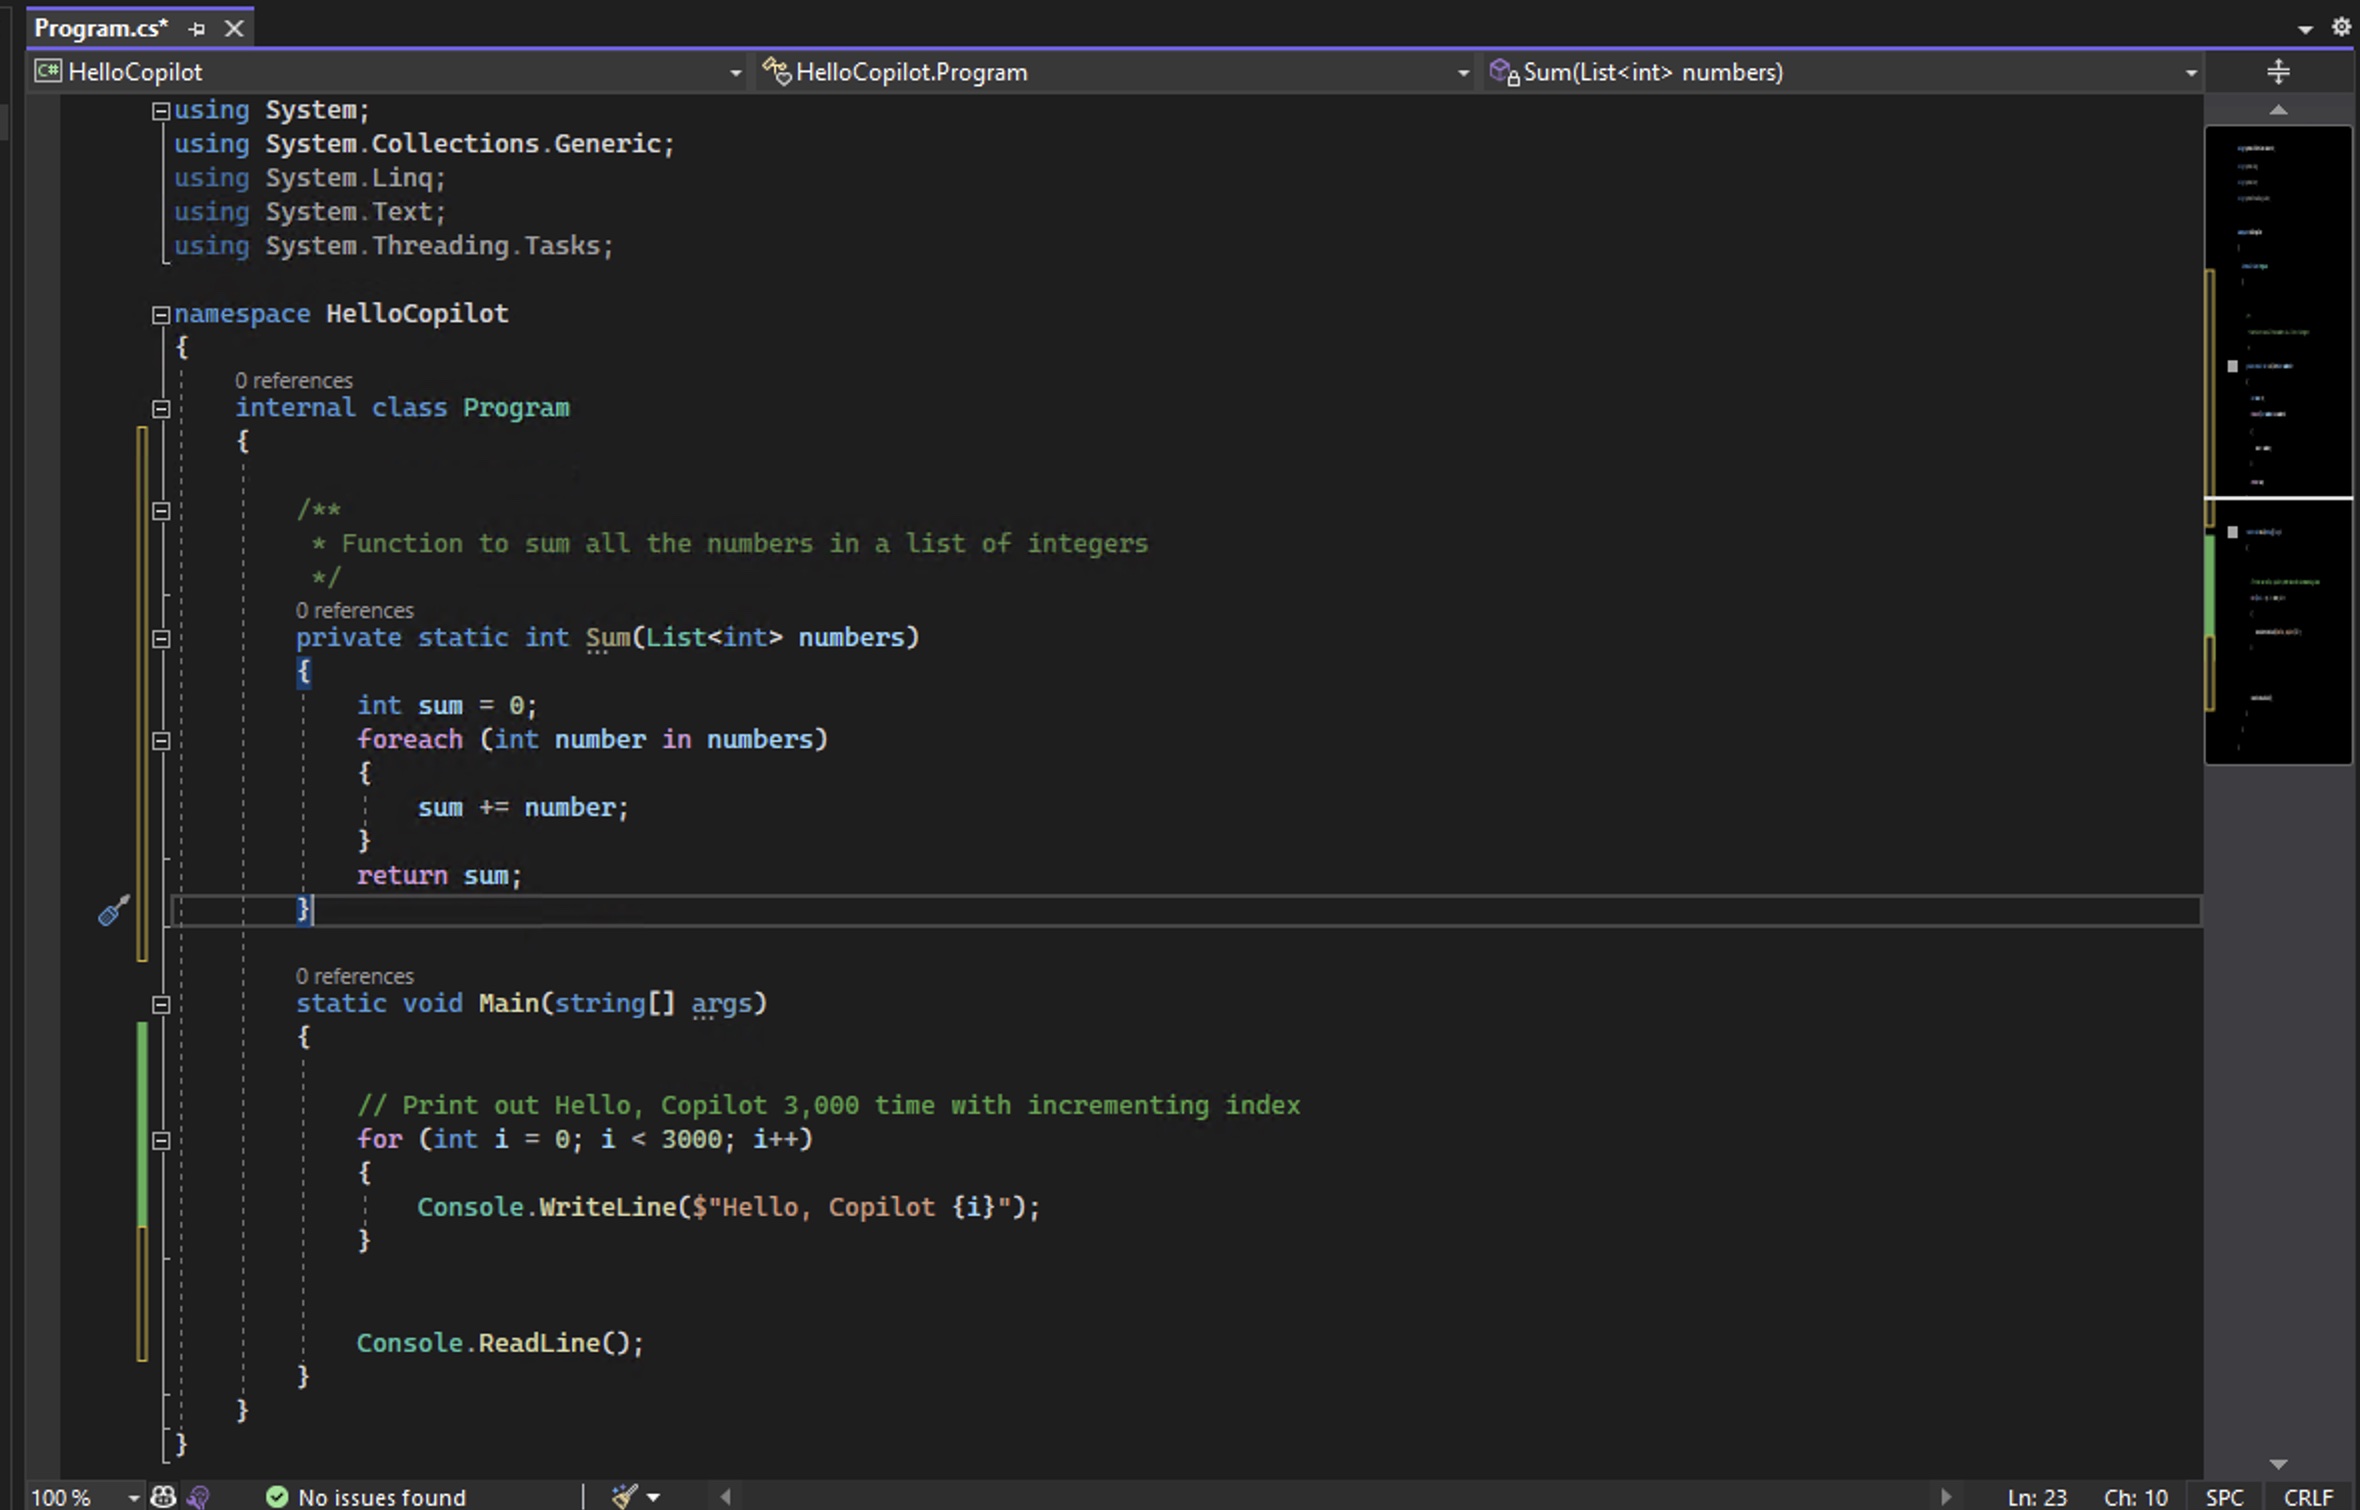This screenshot has width=2360, height=1510.
Task: Click the Ln: 23 line indicator
Action: coord(2036,1497)
